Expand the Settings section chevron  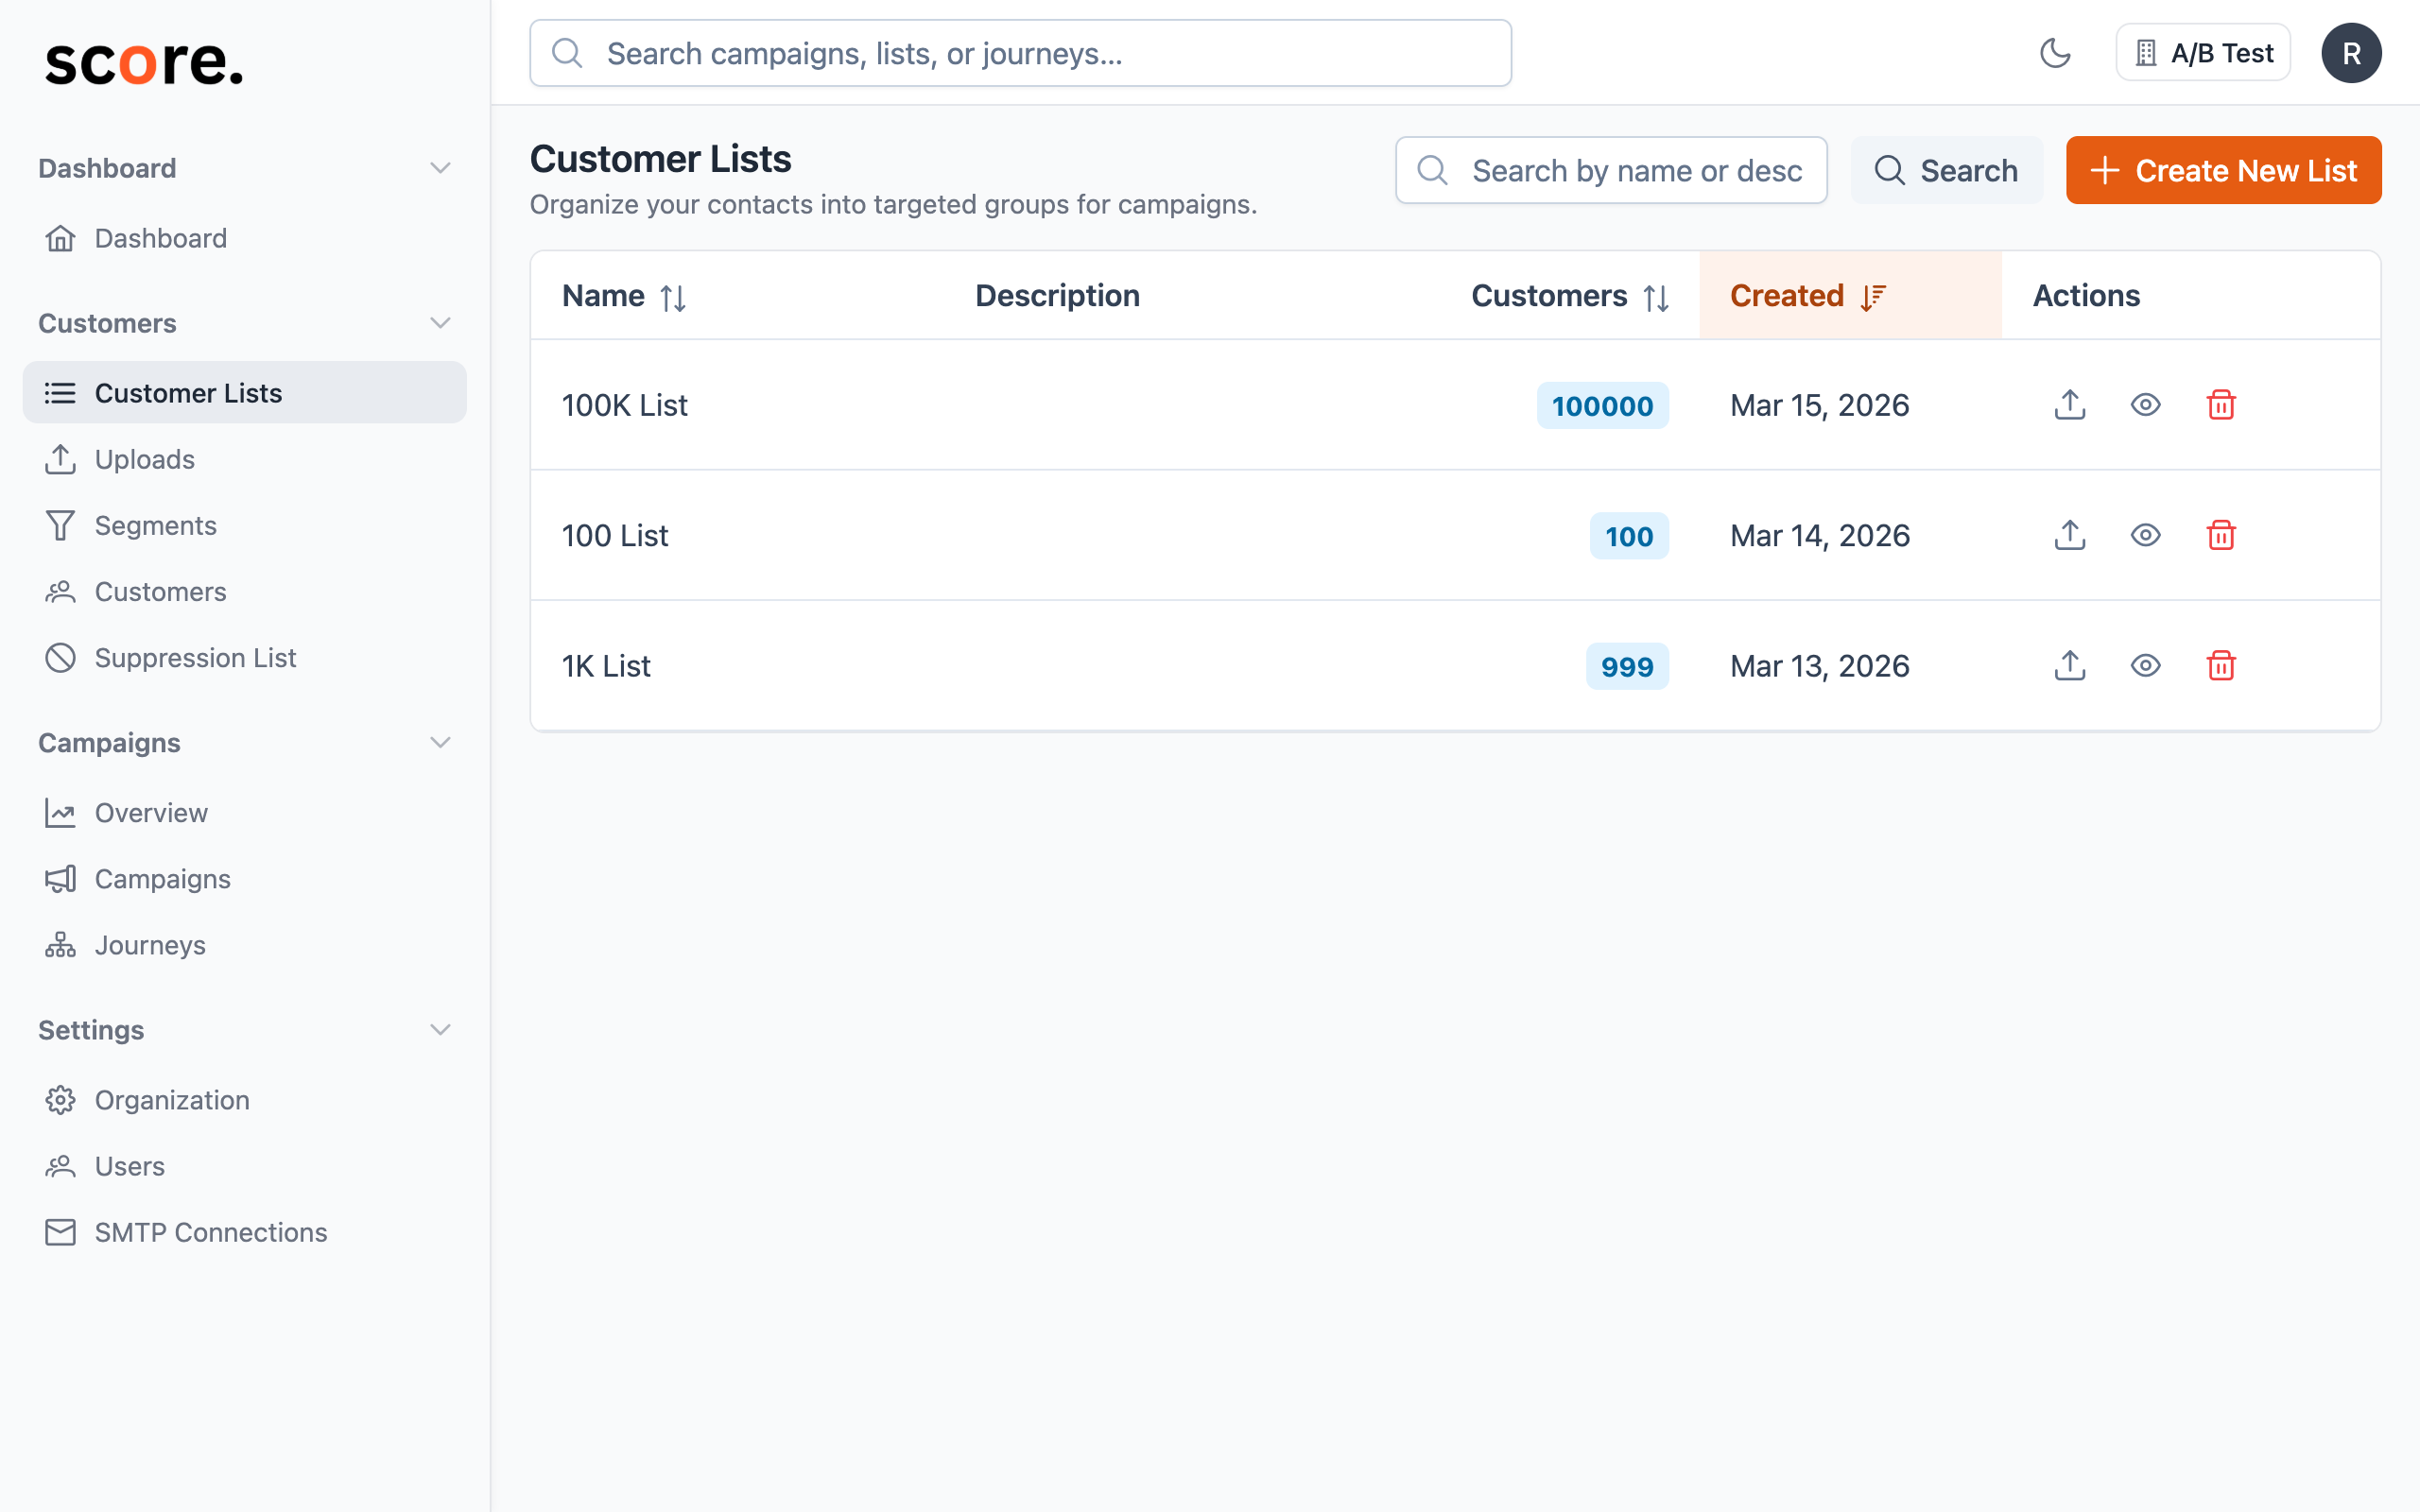[x=441, y=1029]
